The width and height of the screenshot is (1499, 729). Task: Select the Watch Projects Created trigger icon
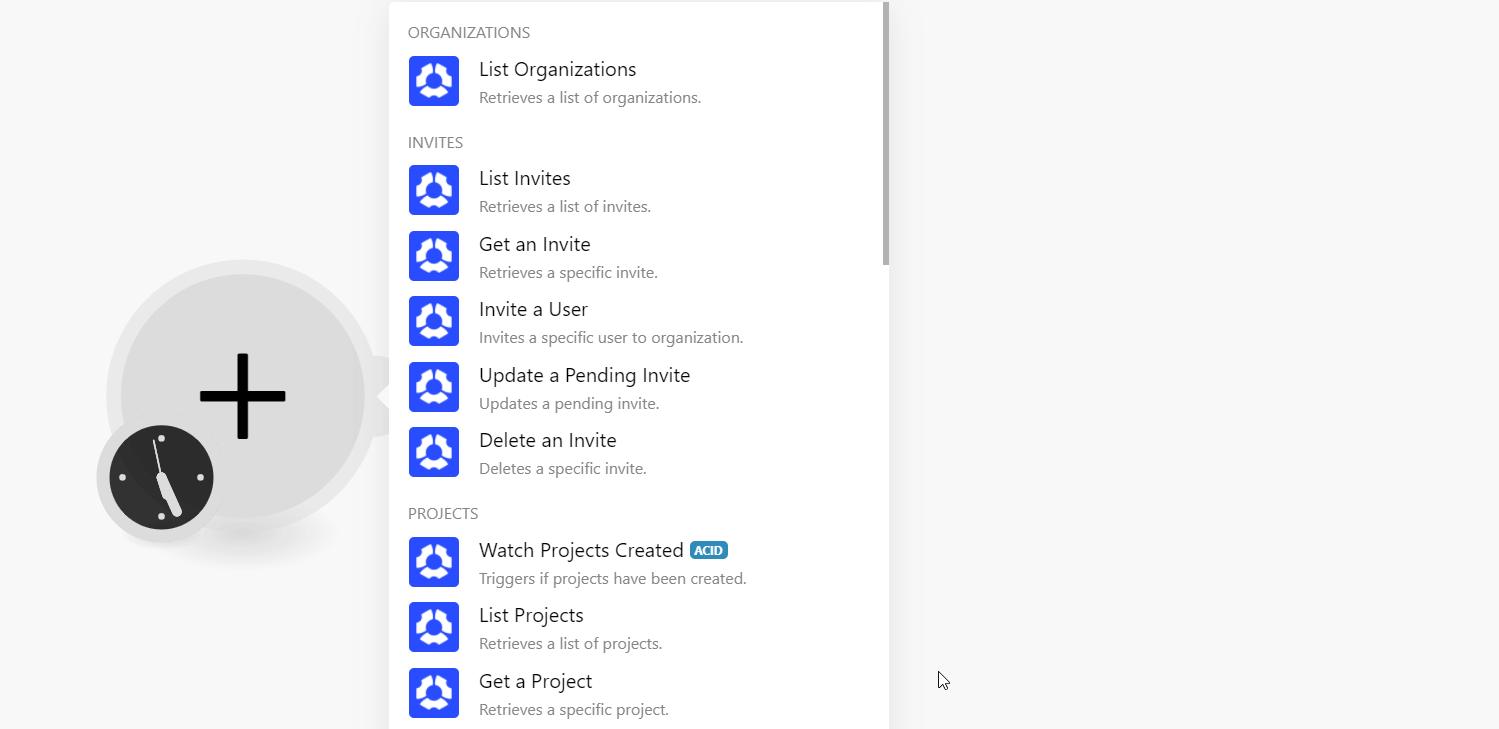[433, 562]
